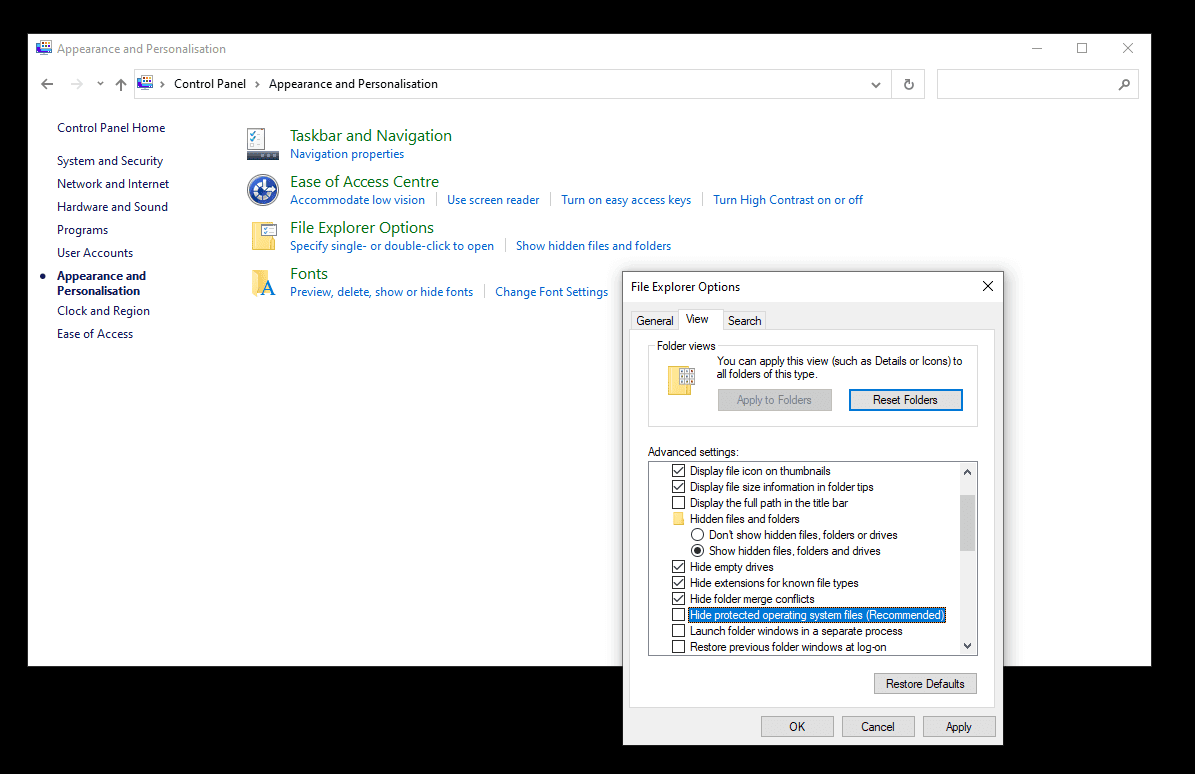Switch to the General tab
The height and width of the screenshot is (774, 1195).
pyautogui.click(x=655, y=320)
